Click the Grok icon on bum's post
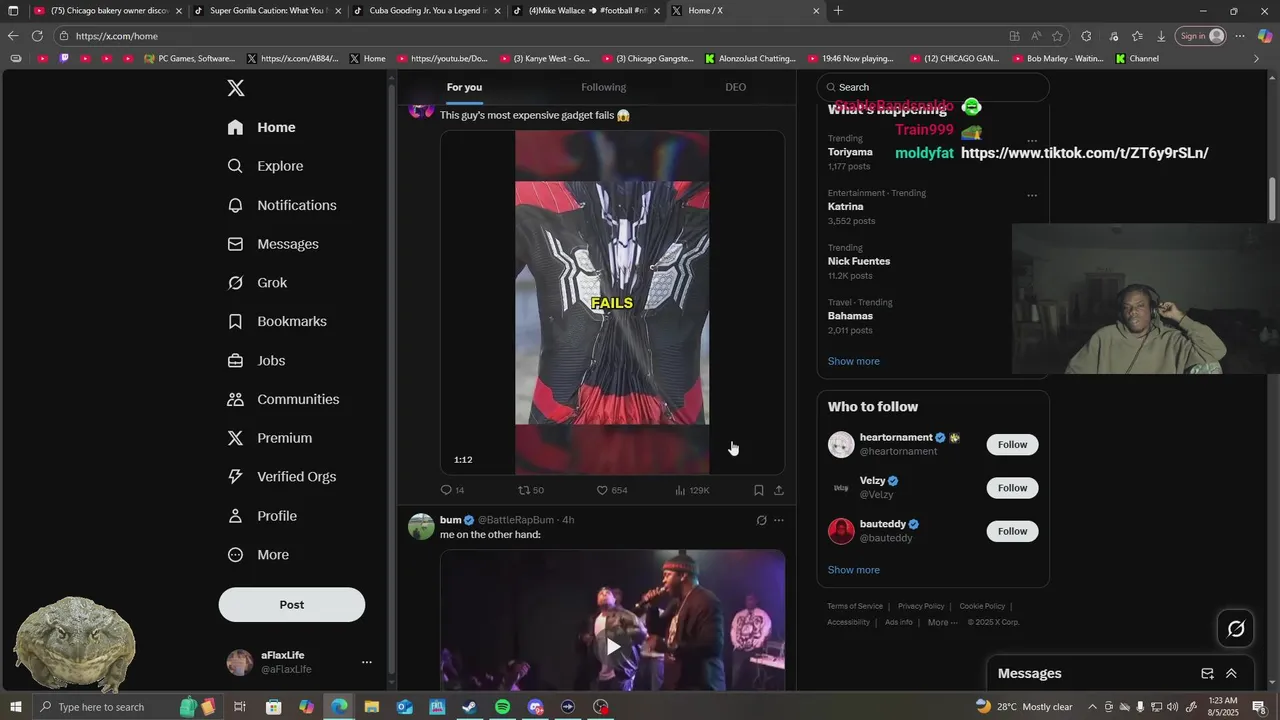 [x=761, y=520]
